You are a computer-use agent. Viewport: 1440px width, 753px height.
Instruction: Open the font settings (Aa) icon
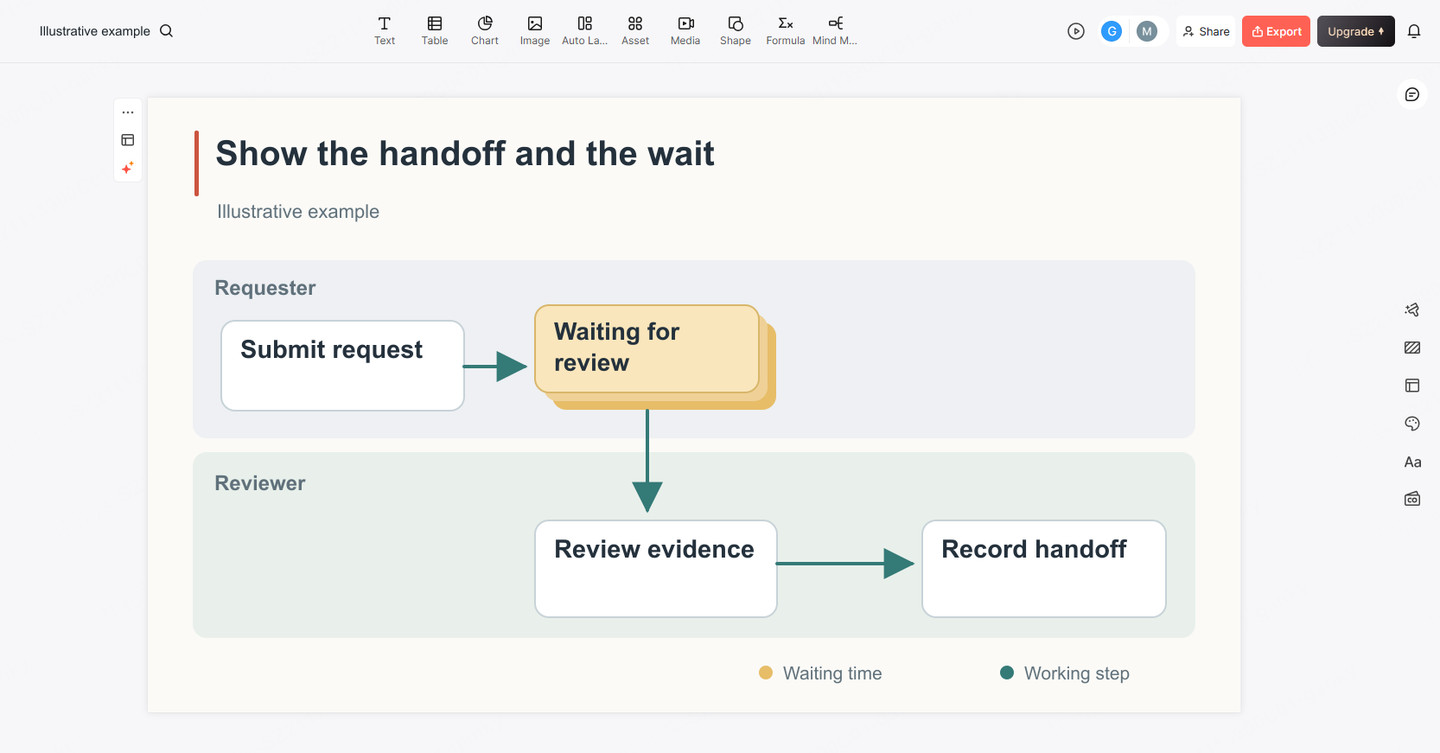point(1412,462)
